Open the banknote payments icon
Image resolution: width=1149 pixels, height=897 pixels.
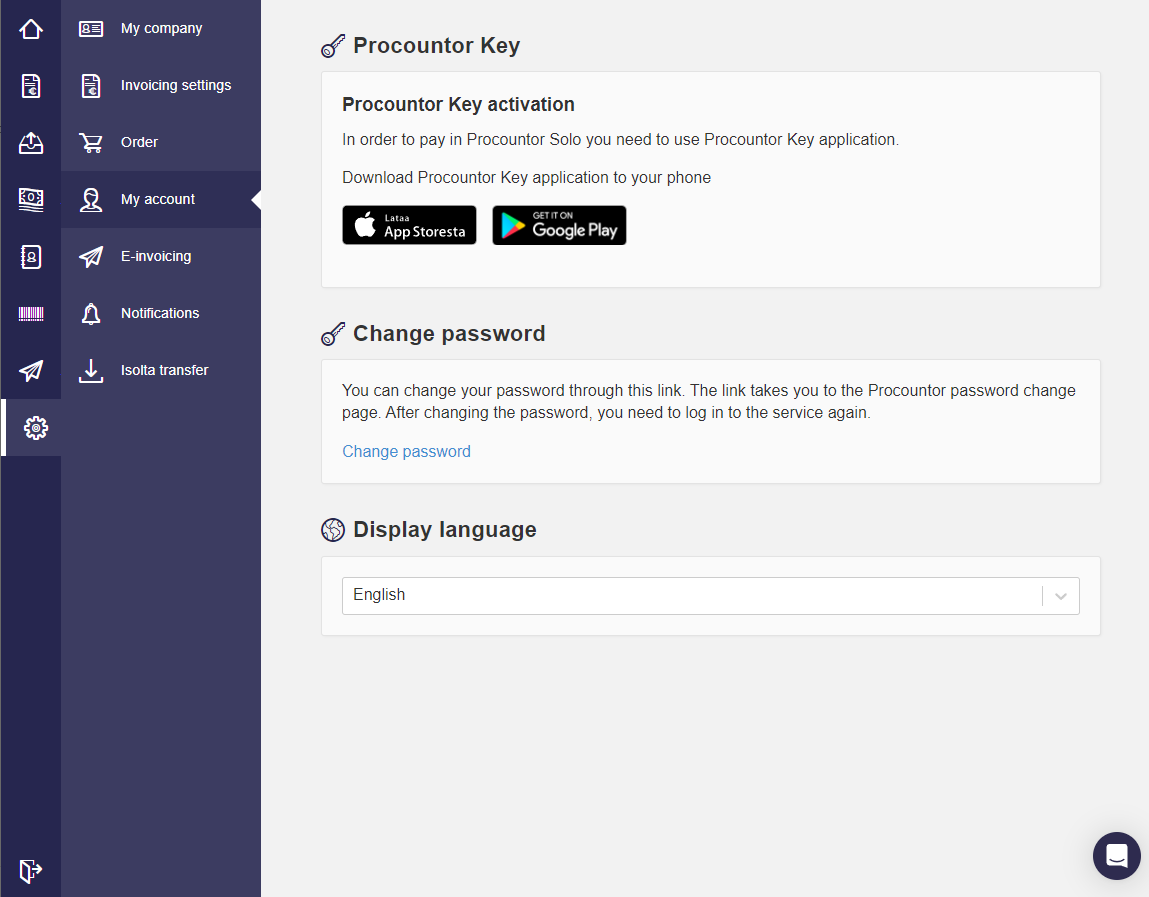point(31,199)
